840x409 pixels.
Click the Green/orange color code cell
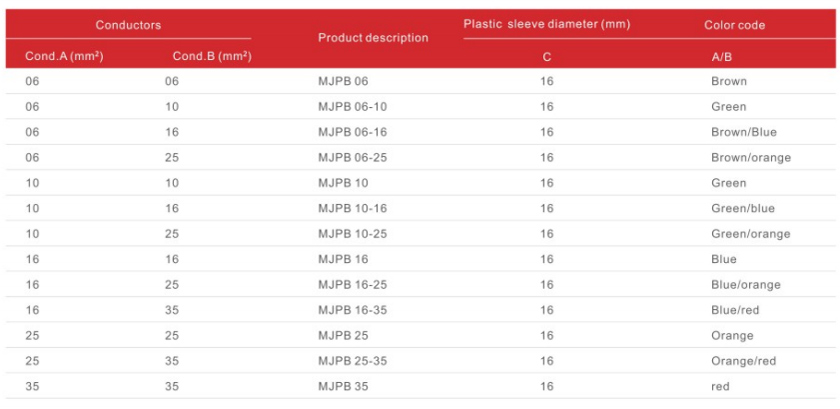click(750, 234)
